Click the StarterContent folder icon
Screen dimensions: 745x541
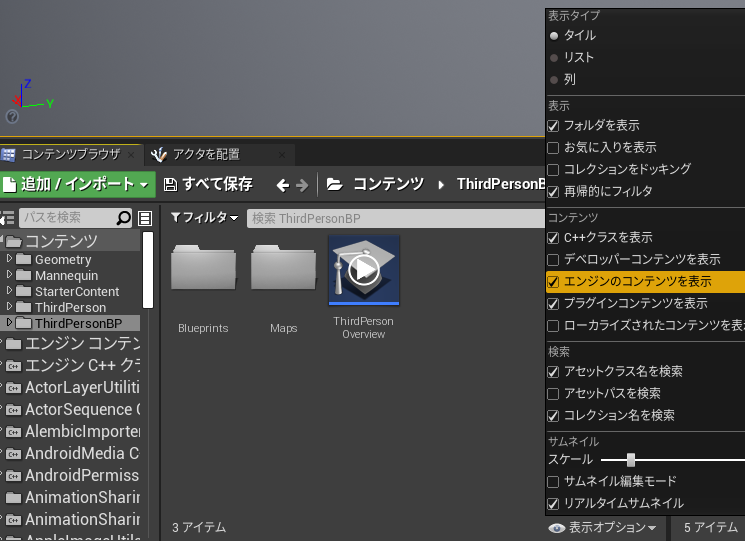[x=23, y=291]
